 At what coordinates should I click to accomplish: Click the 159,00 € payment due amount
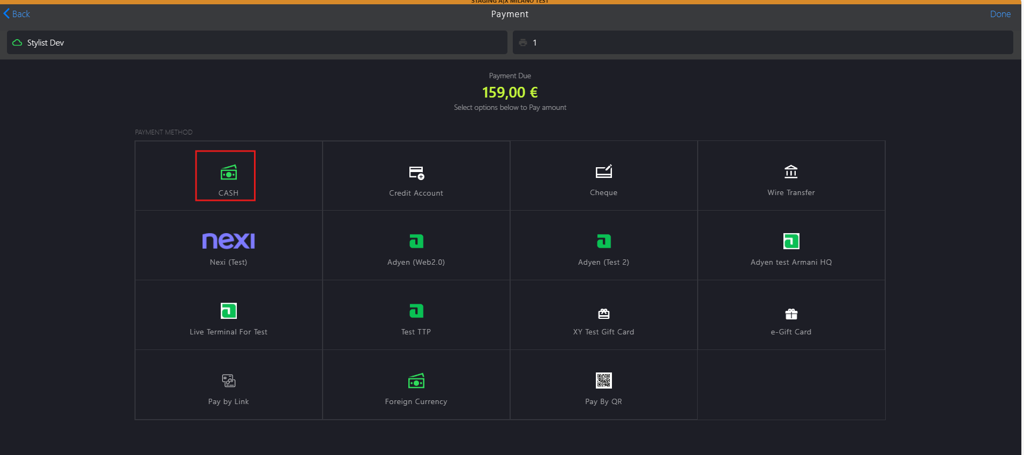tap(510, 93)
